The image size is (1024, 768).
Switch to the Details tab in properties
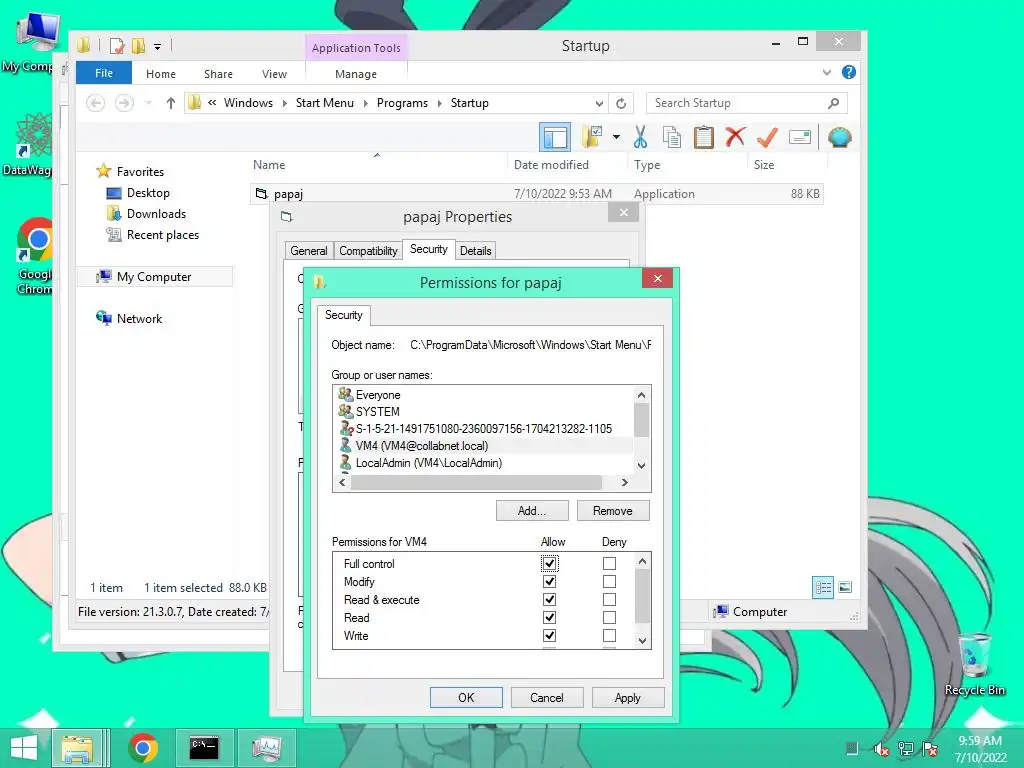[475, 251]
